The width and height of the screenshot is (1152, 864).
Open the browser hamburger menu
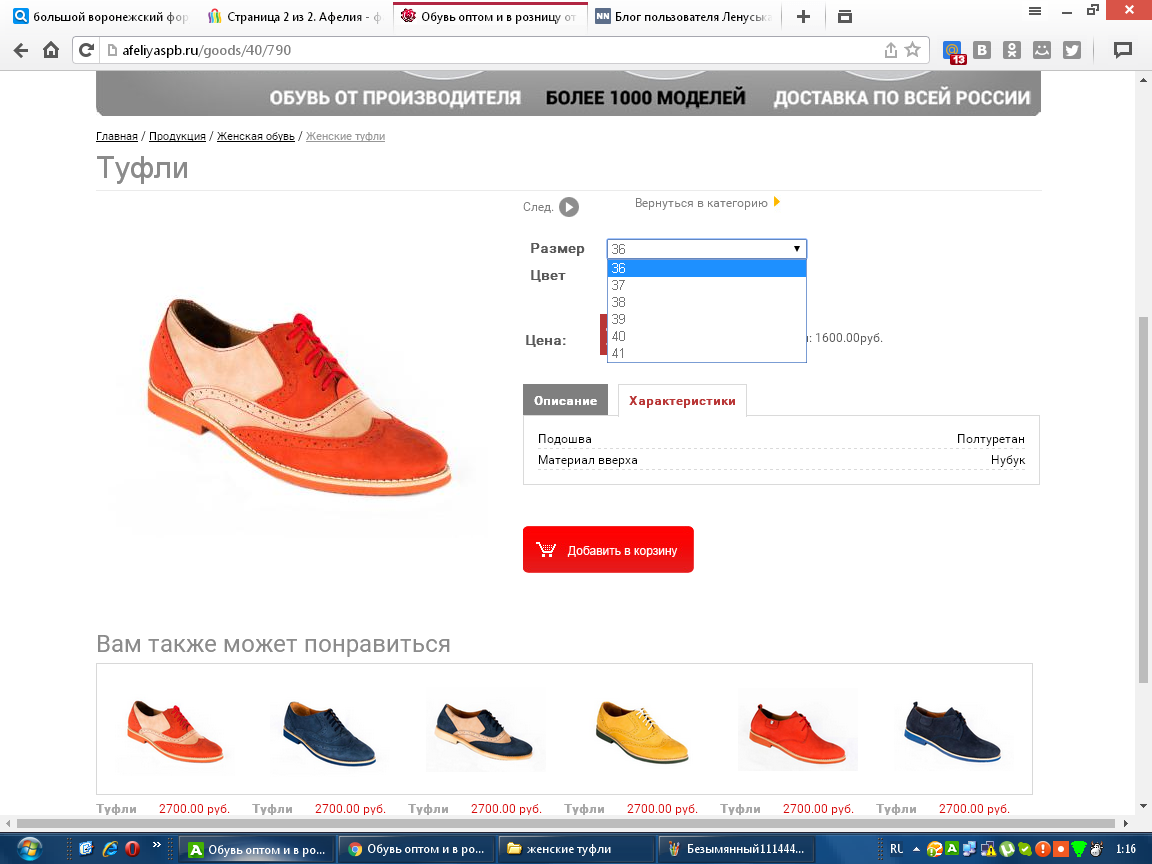click(x=1035, y=10)
